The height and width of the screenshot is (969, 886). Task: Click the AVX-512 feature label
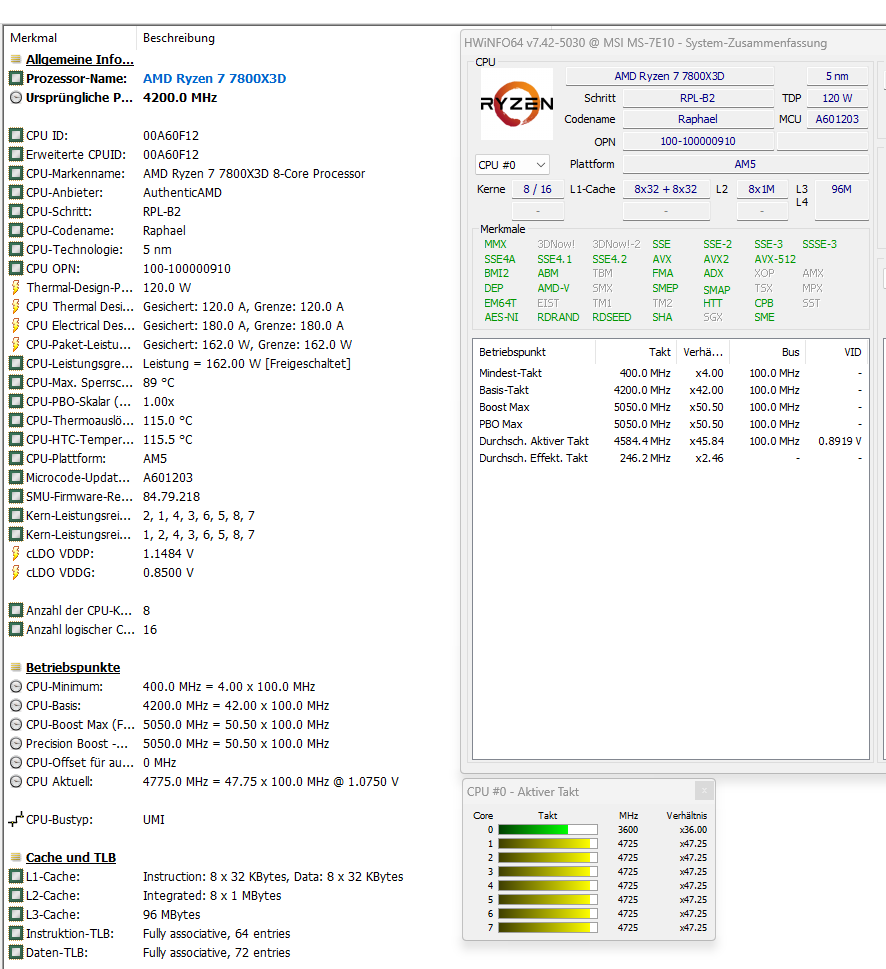pyautogui.click(x=775, y=259)
